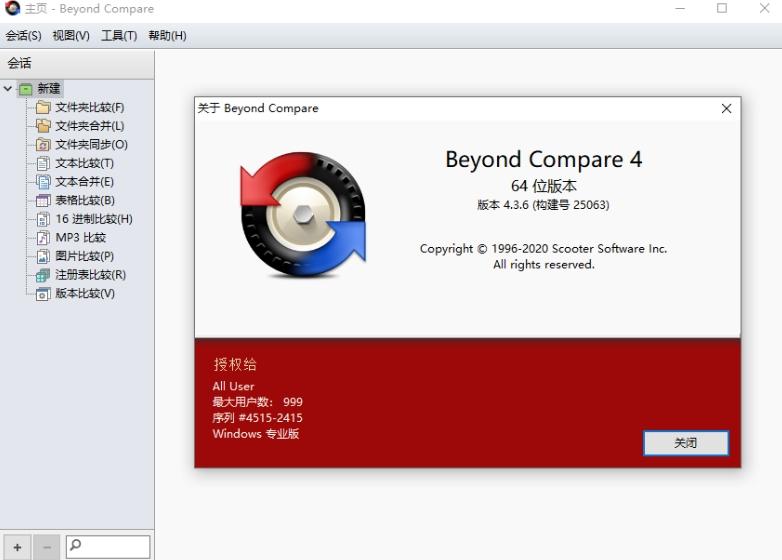Click the Table Compare icon 表格比较(B)
The width and height of the screenshot is (782, 560).
click(43, 200)
